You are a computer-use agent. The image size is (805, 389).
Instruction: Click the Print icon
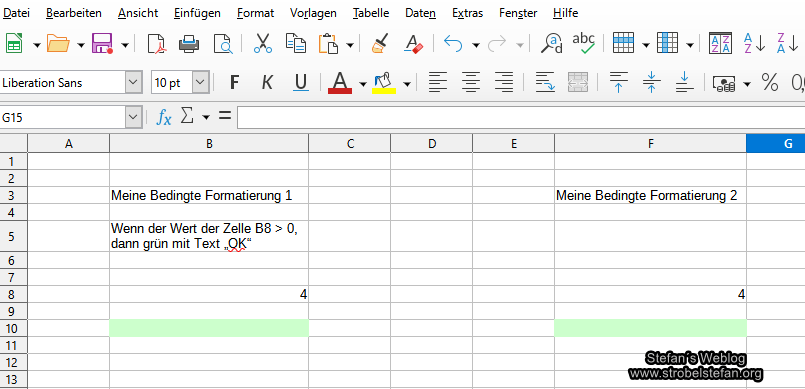tap(189, 44)
